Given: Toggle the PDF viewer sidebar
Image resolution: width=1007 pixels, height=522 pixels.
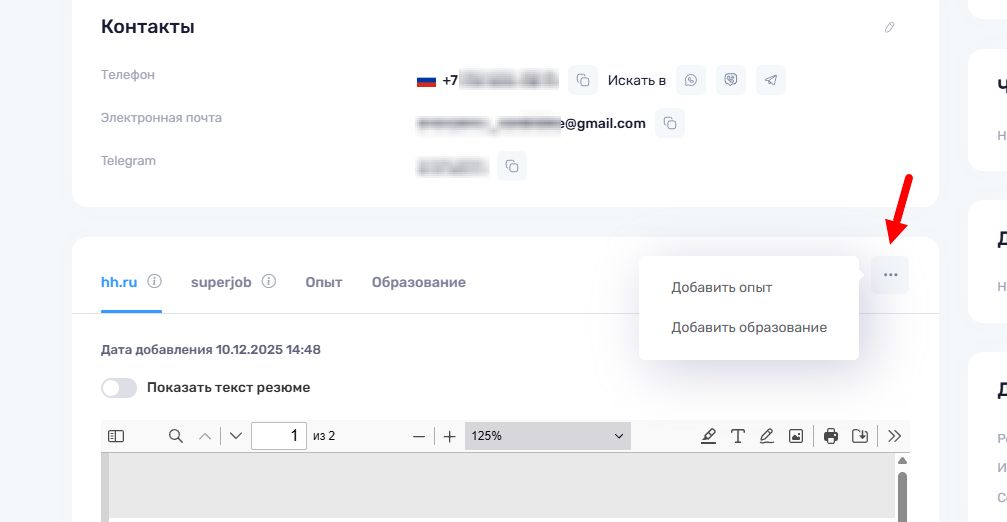Looking at the screenshot, I should 116,436.
